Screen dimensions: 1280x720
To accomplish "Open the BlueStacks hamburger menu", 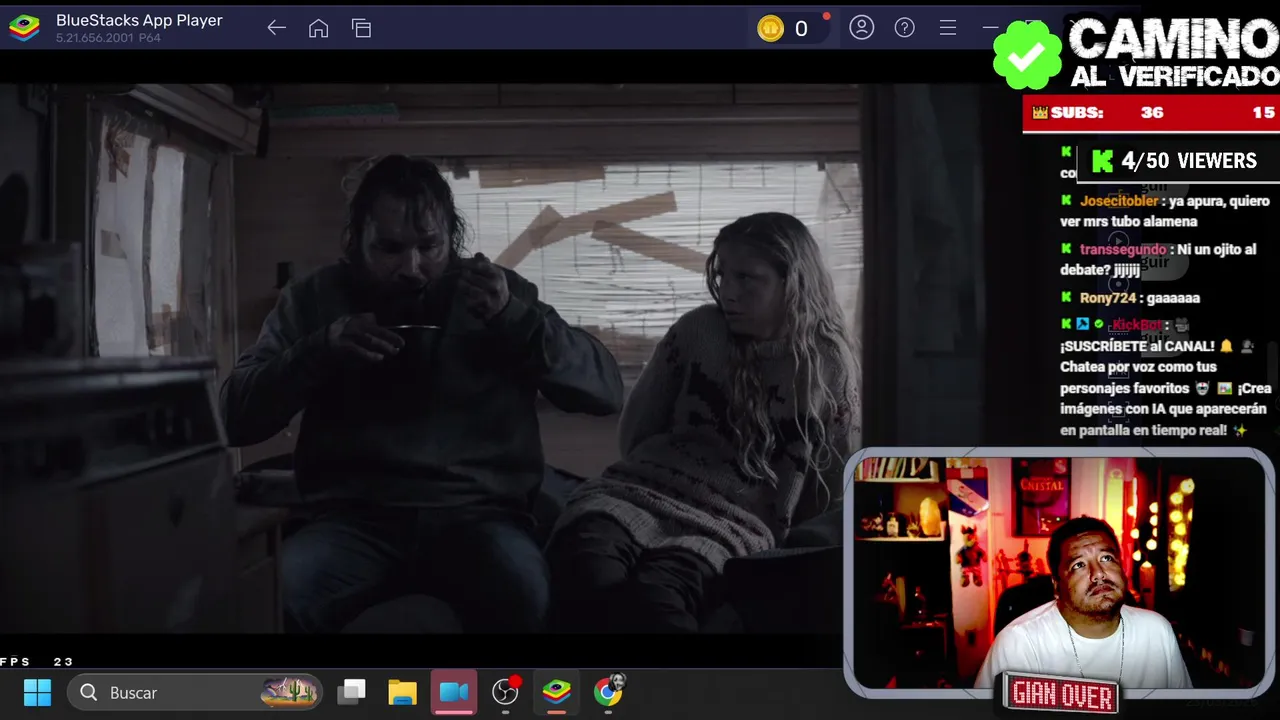I will (x=948, y=28).
